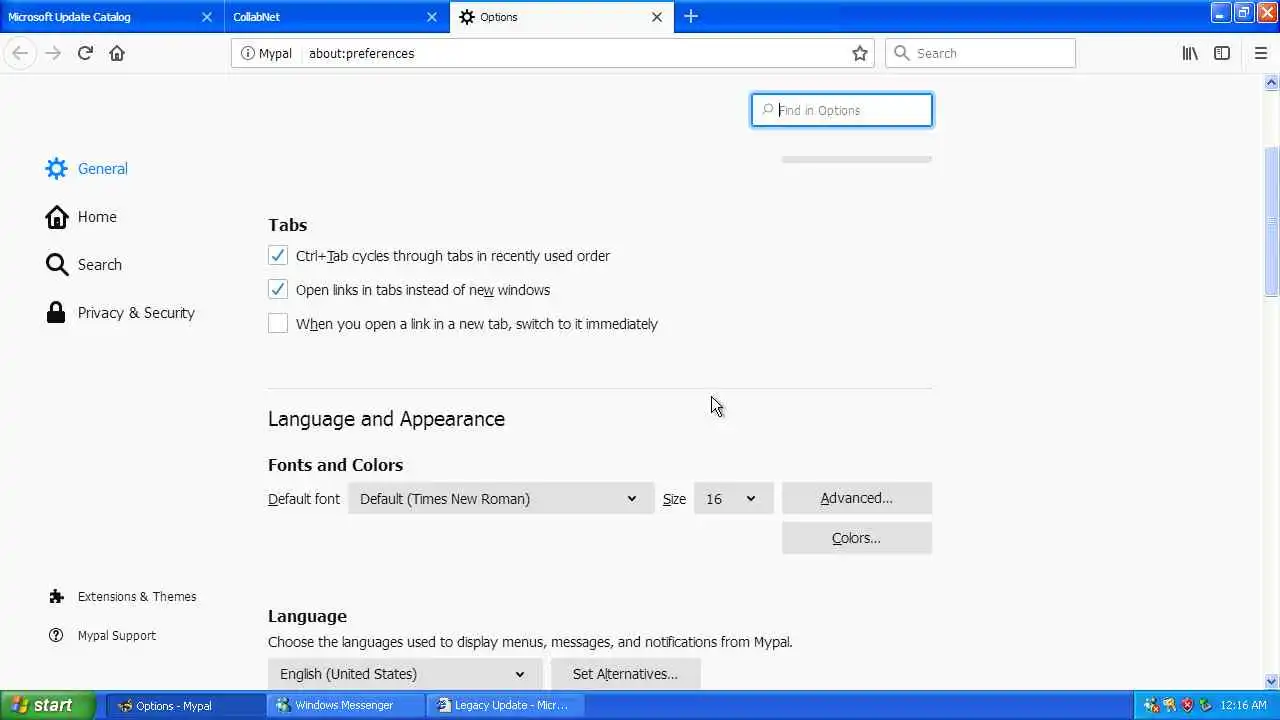
Task: Click the 12:16 AM system clock
Action: (x=1243, y=705)
